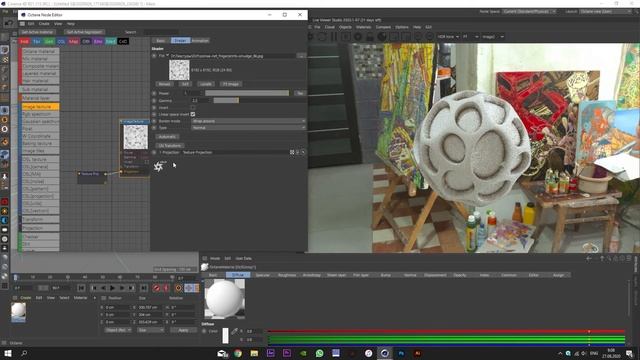Click Get Active Tag/Object button
Viewport: 640px width, 360px height.
84,32
